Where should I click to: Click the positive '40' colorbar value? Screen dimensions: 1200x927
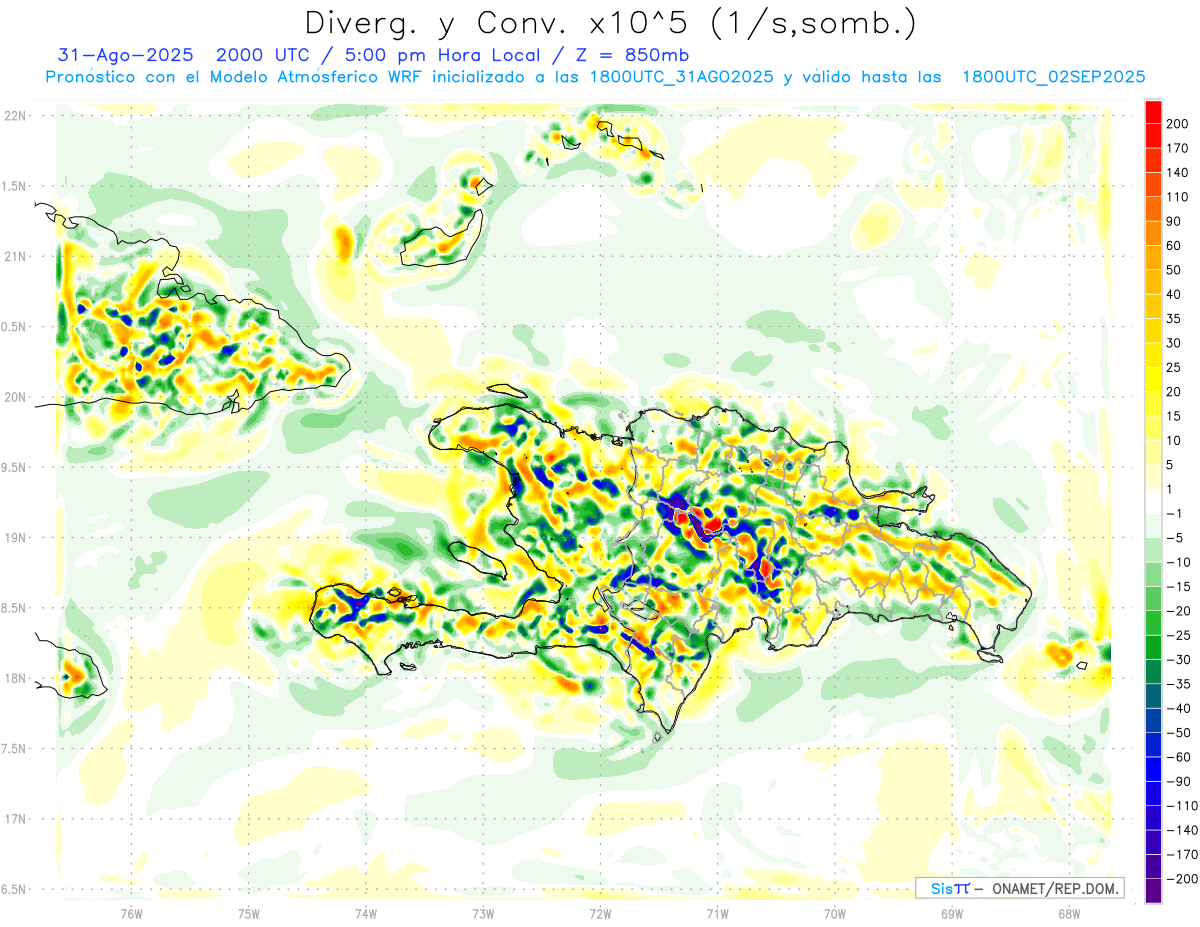click(x=1174, y=294)
